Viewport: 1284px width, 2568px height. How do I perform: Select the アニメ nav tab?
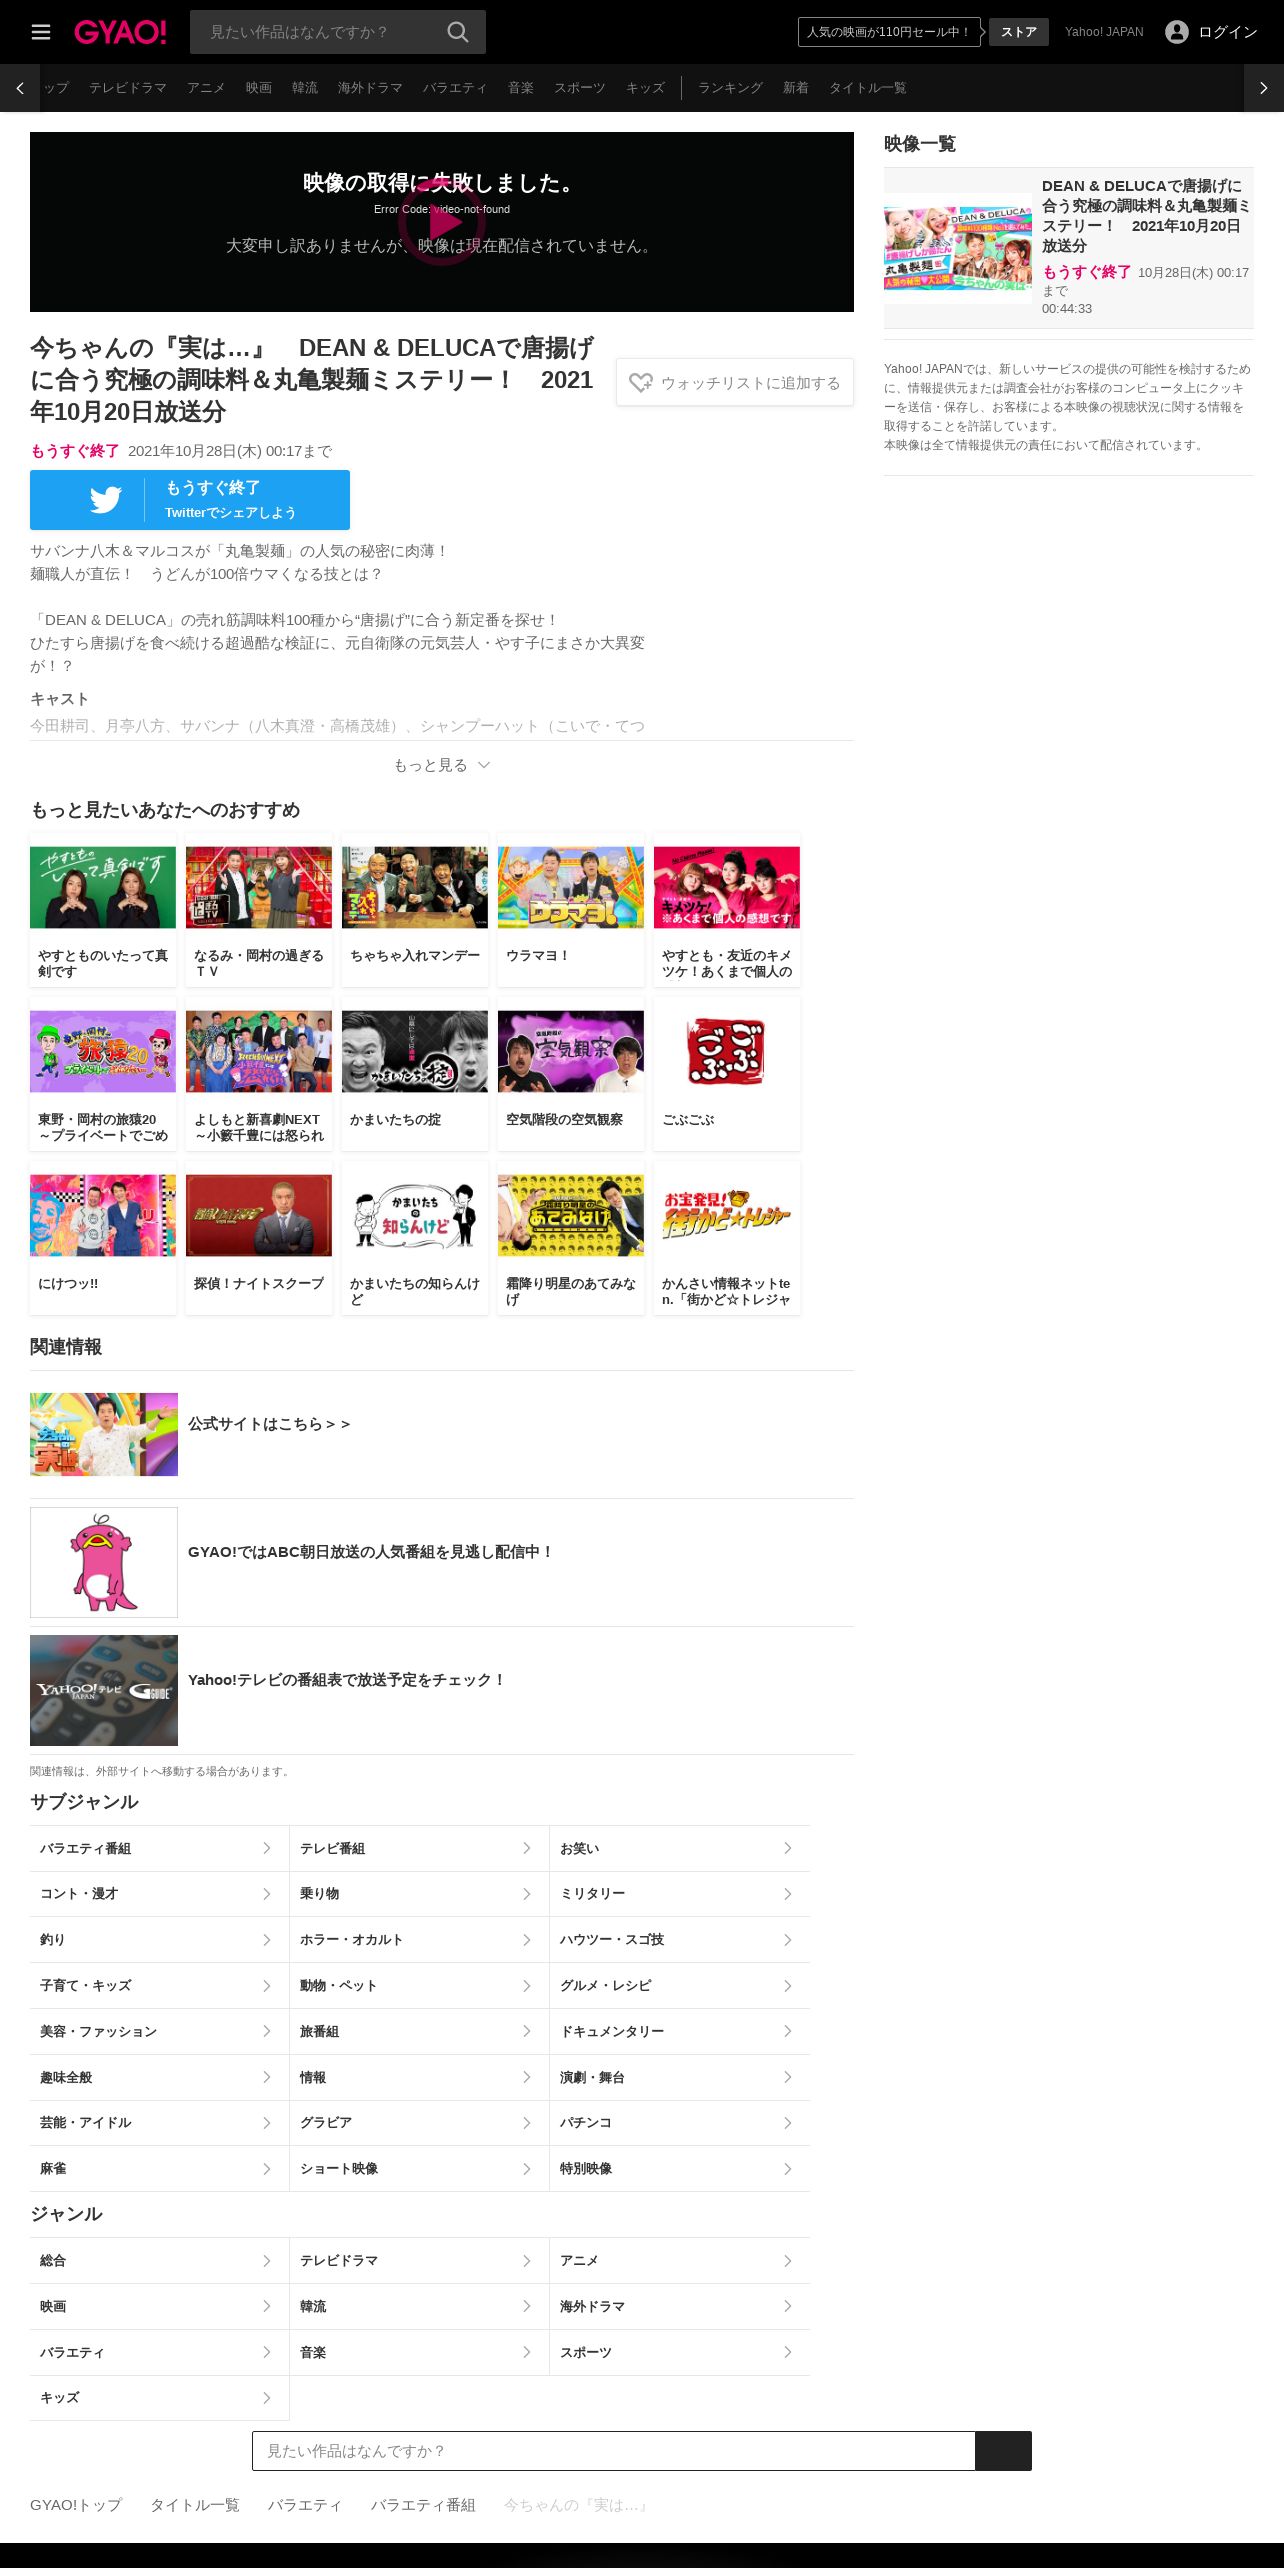tap(206, 88)
